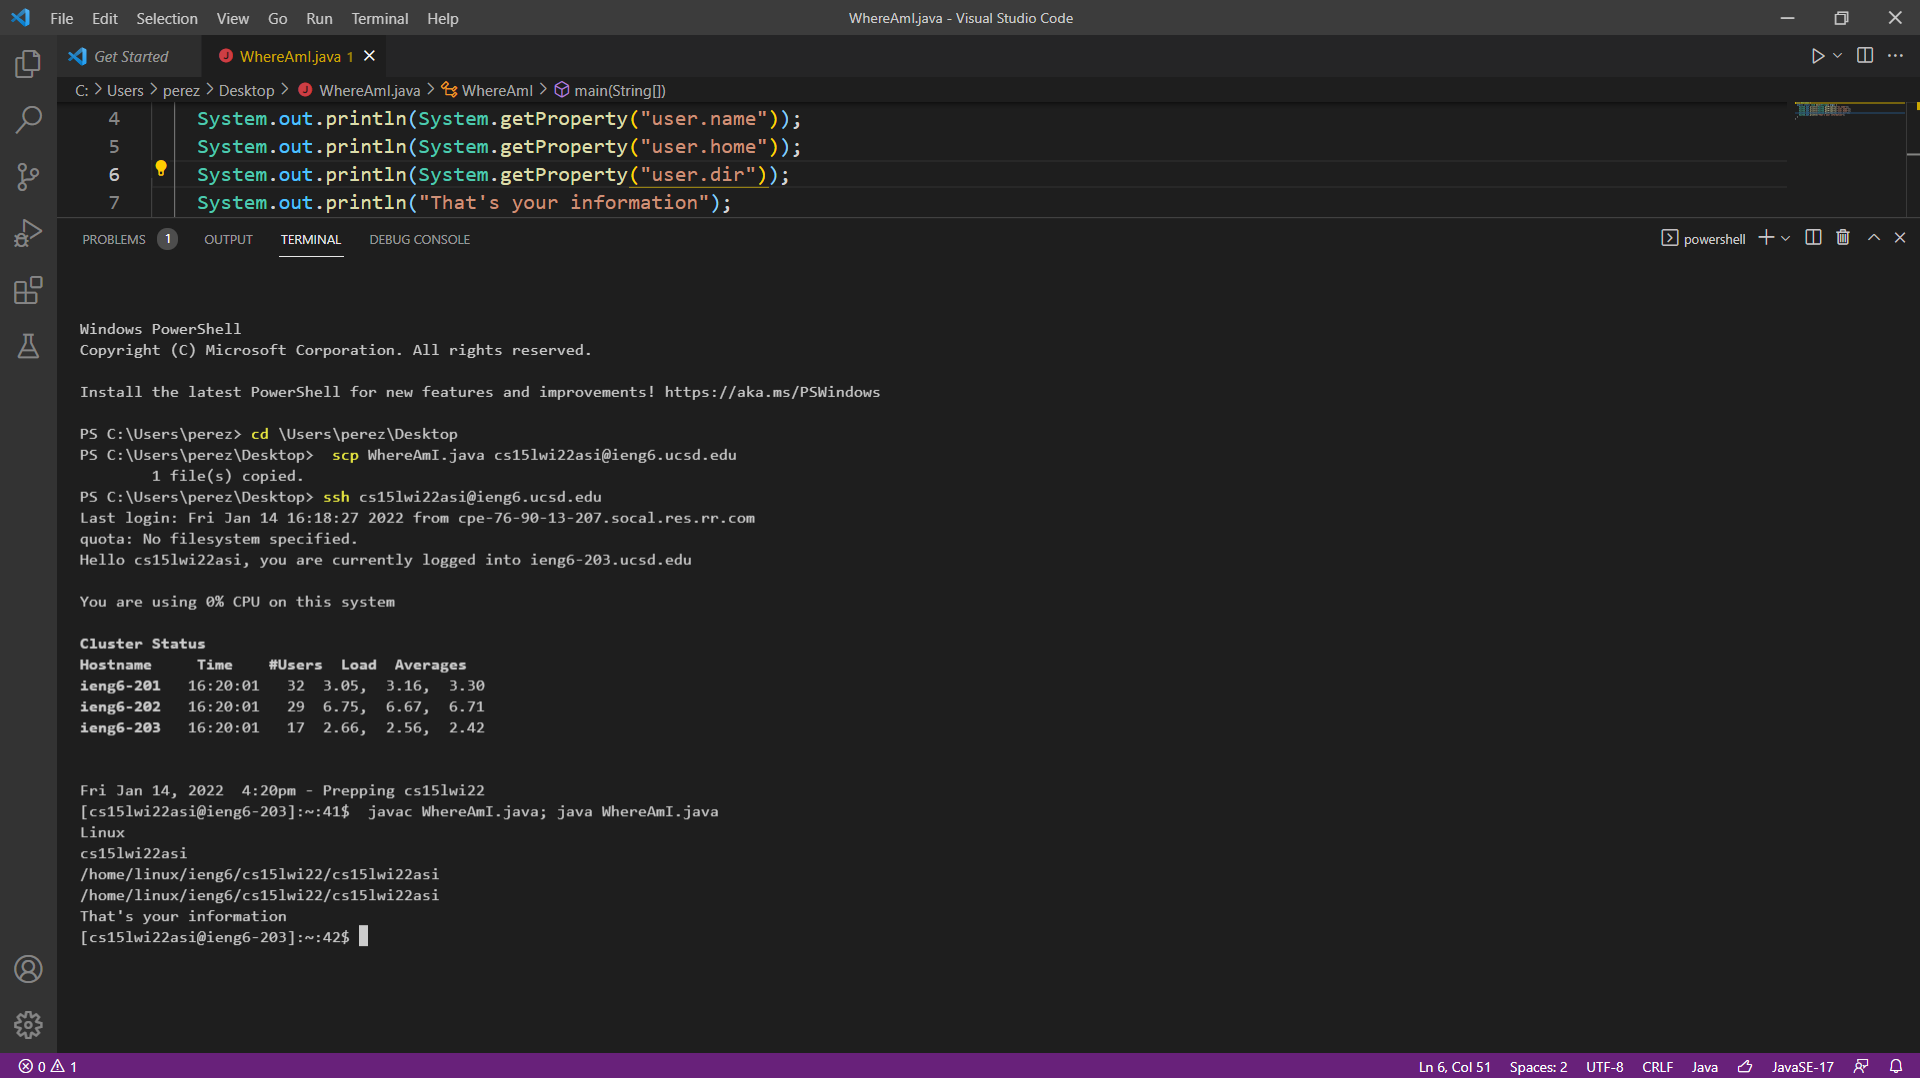
Task: Toggle the split editor right button
Action: (x=1865, y=56)
